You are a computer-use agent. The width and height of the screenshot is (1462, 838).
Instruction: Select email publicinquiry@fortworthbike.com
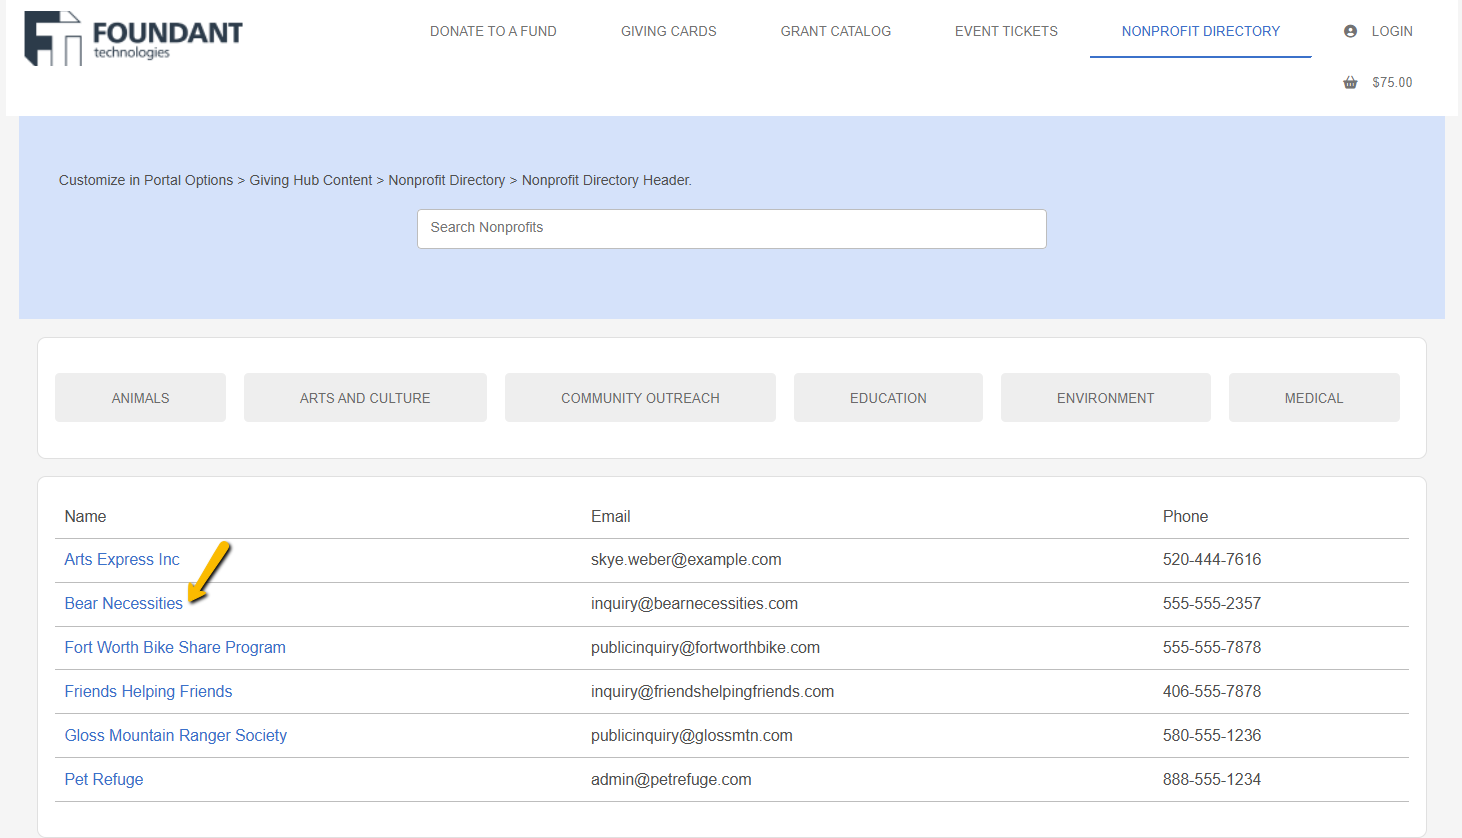(x=705, y=648)
